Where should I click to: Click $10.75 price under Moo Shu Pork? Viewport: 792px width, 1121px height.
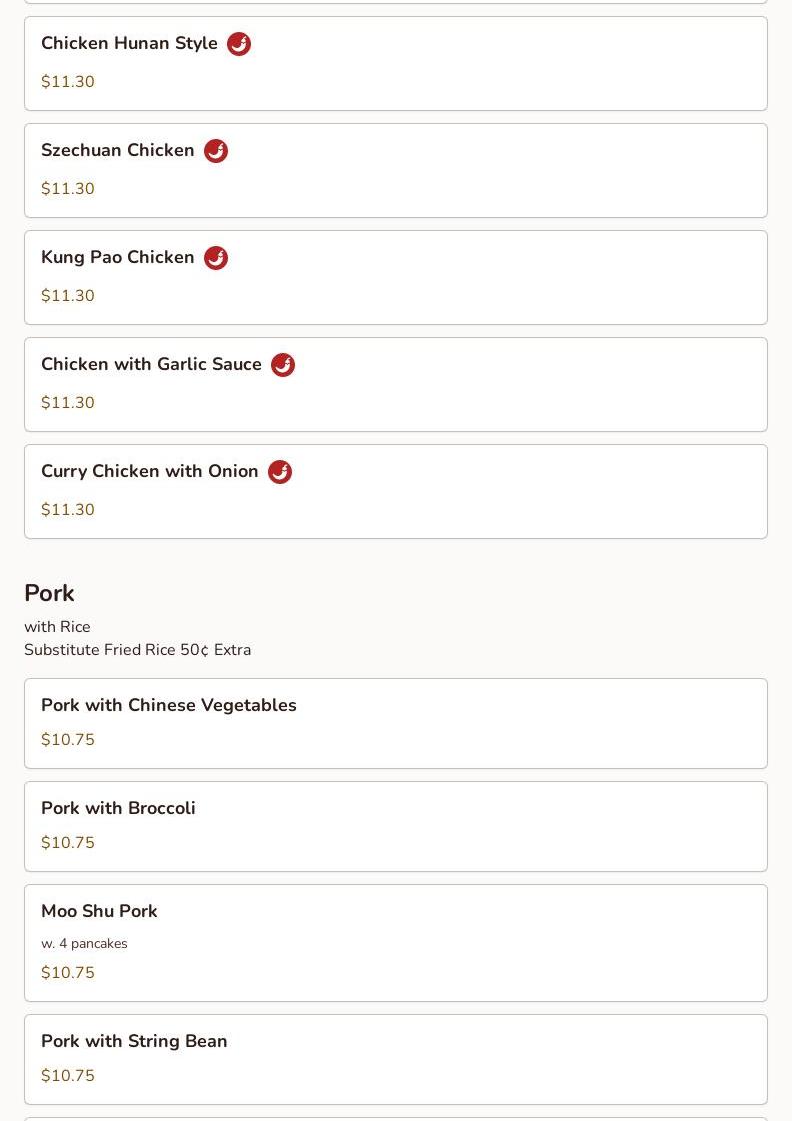pyautogui.click(x=68, y=972)
